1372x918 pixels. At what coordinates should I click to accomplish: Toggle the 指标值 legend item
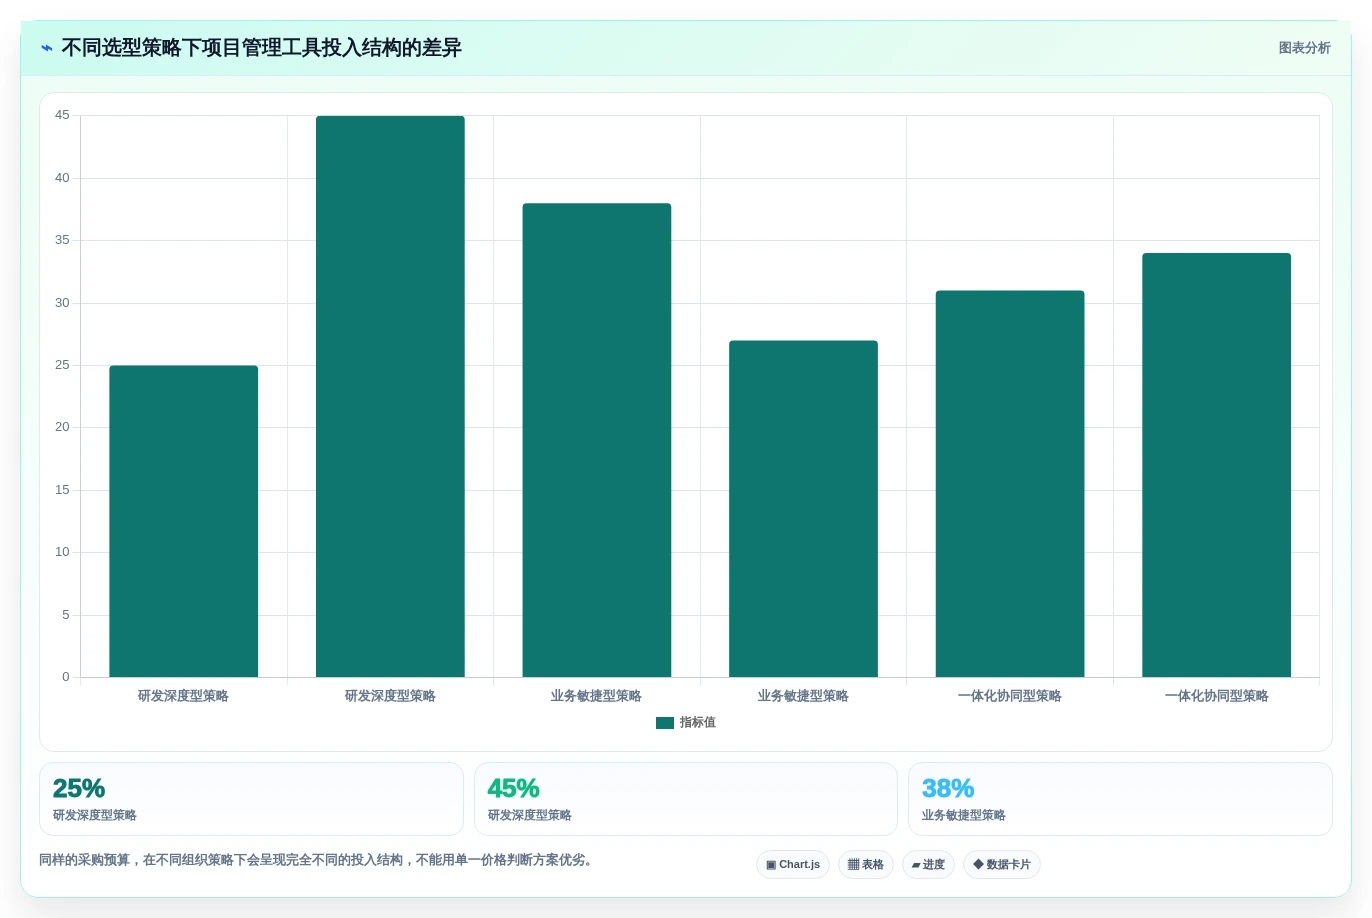(x=686, y=722)
